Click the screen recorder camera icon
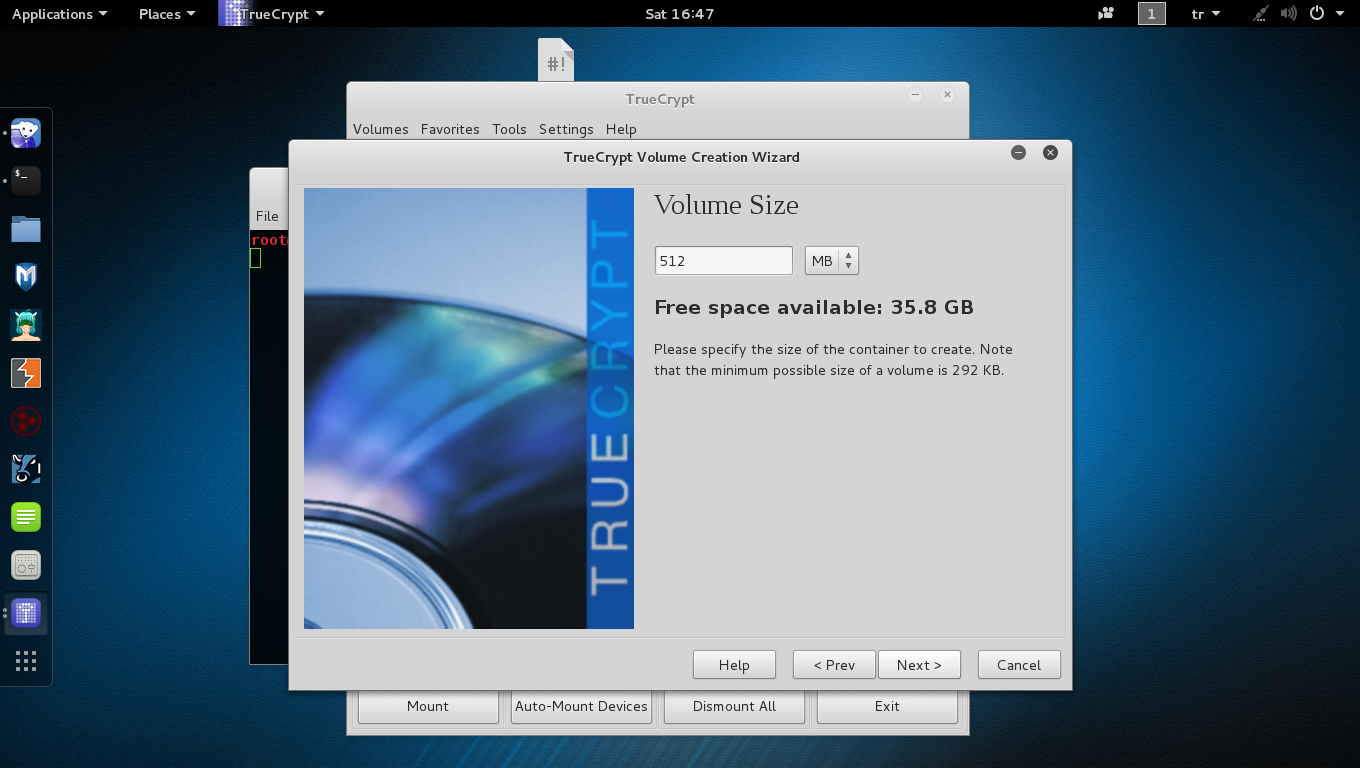The width and height of the screenshot is (1360, 768). (1106, 14)
